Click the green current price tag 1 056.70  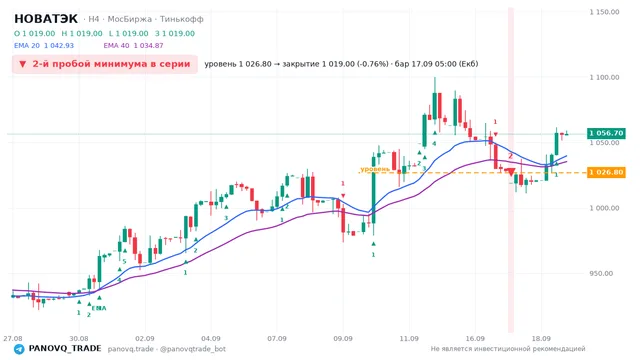click(x=606, y=133)
